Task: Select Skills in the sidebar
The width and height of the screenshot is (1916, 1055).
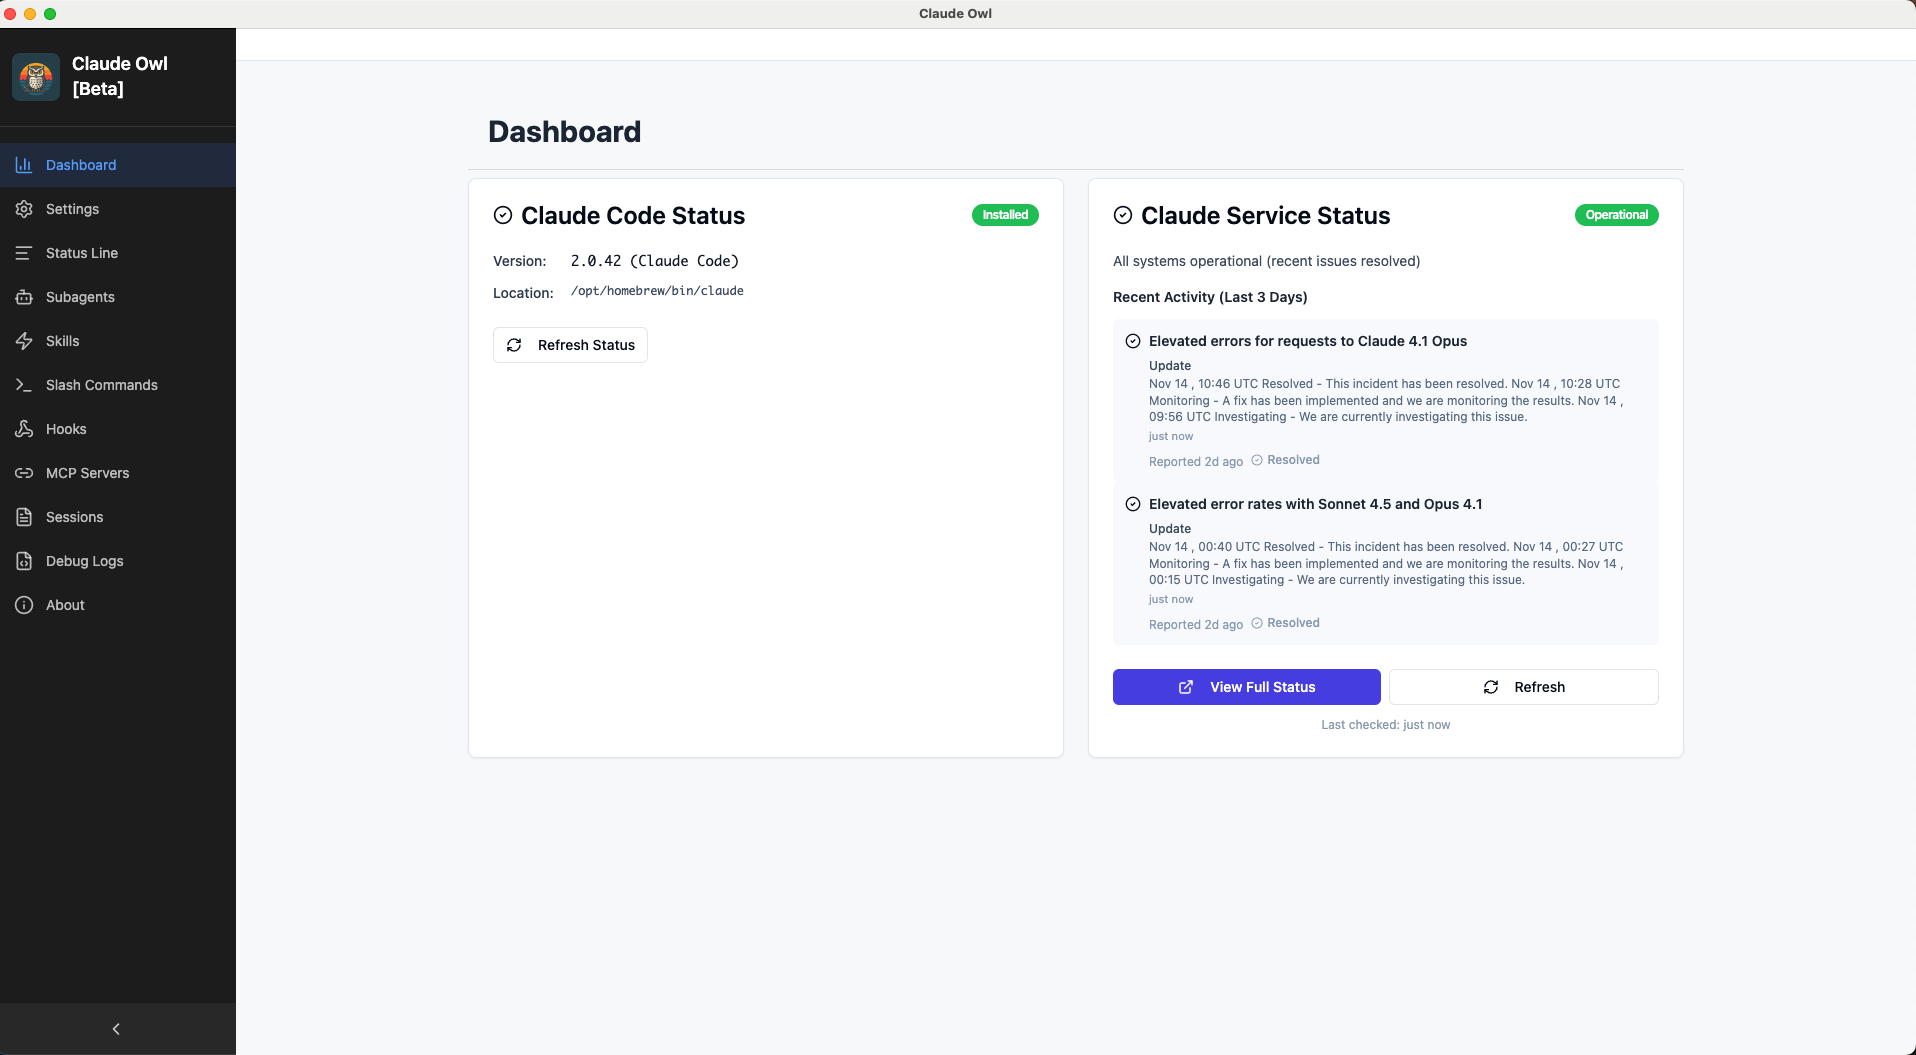Action: (x=118, y=341)
